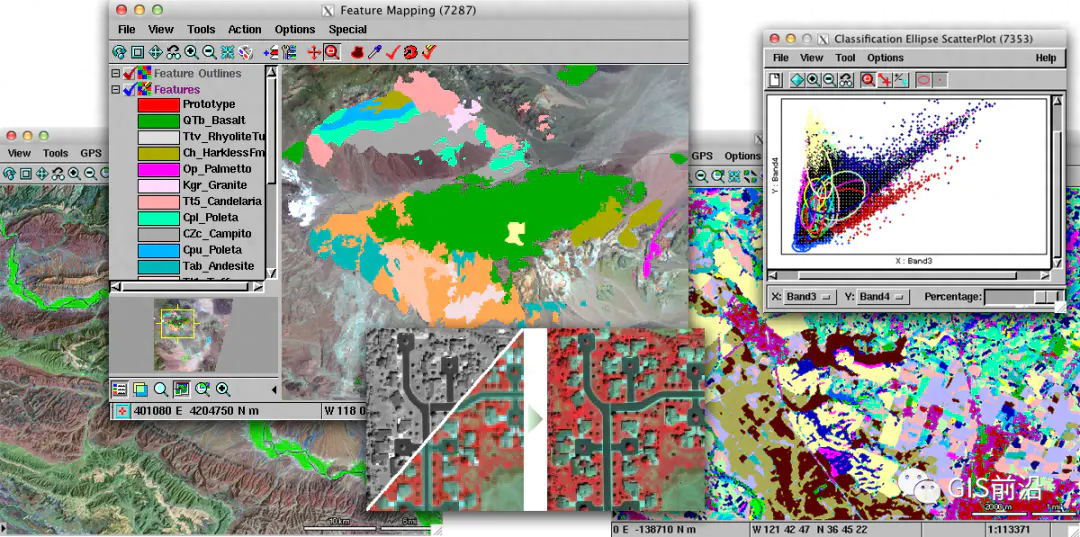This screenshot has width=1080, height=537.
Task: Select the QTb_Basalt feature label
Action: [208, 120]
